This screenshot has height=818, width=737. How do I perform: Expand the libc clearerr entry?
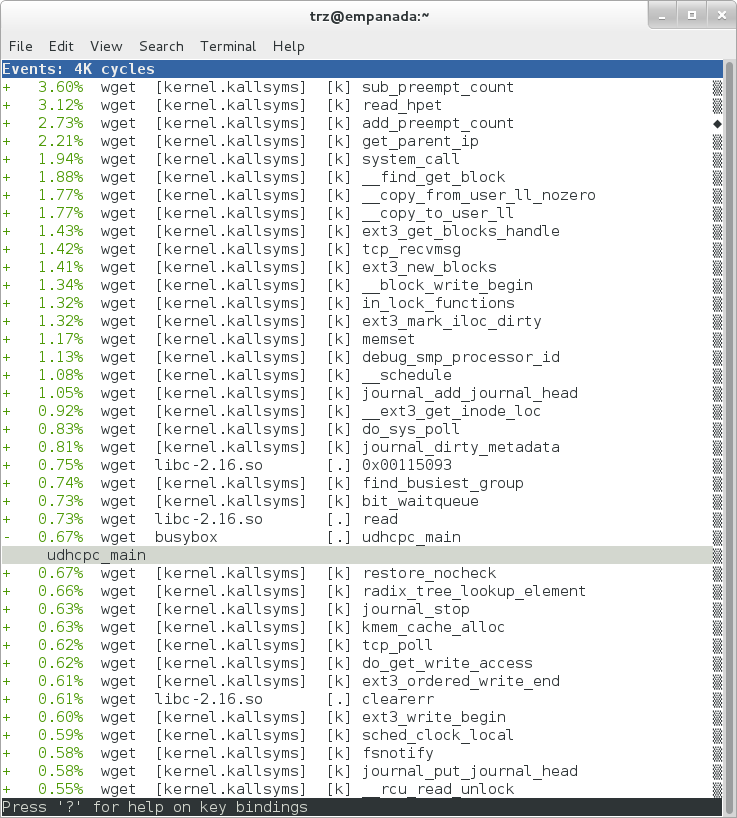click(7, 699)
